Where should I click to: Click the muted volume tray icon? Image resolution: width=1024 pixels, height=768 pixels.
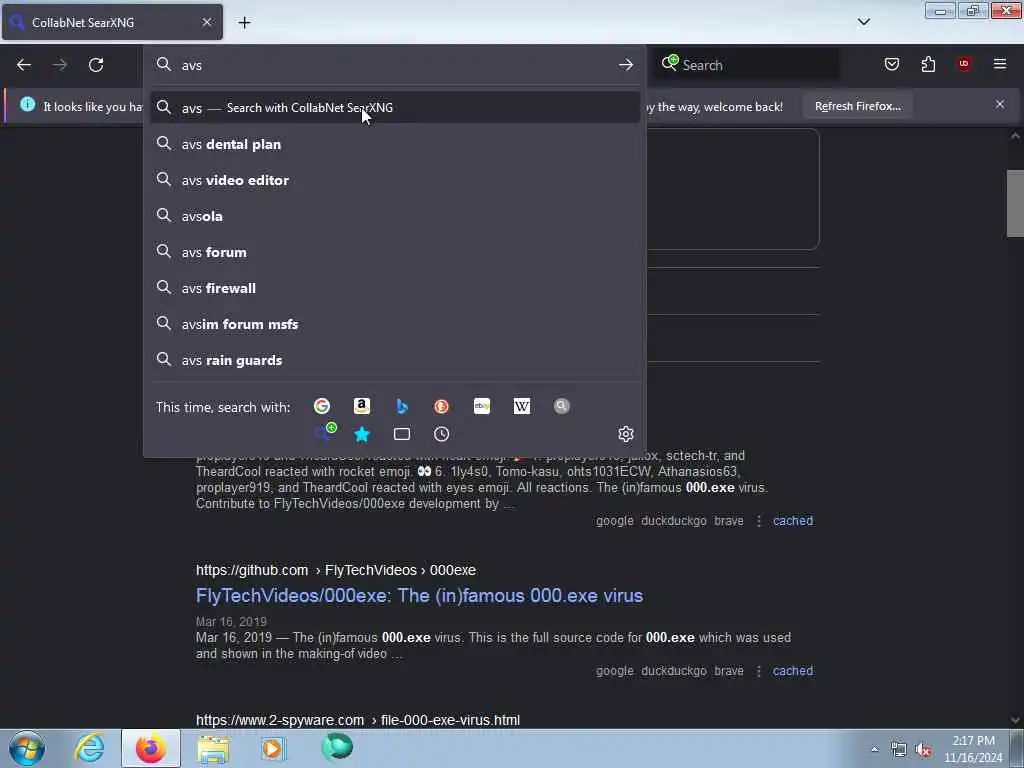click(x=923, y=750)
